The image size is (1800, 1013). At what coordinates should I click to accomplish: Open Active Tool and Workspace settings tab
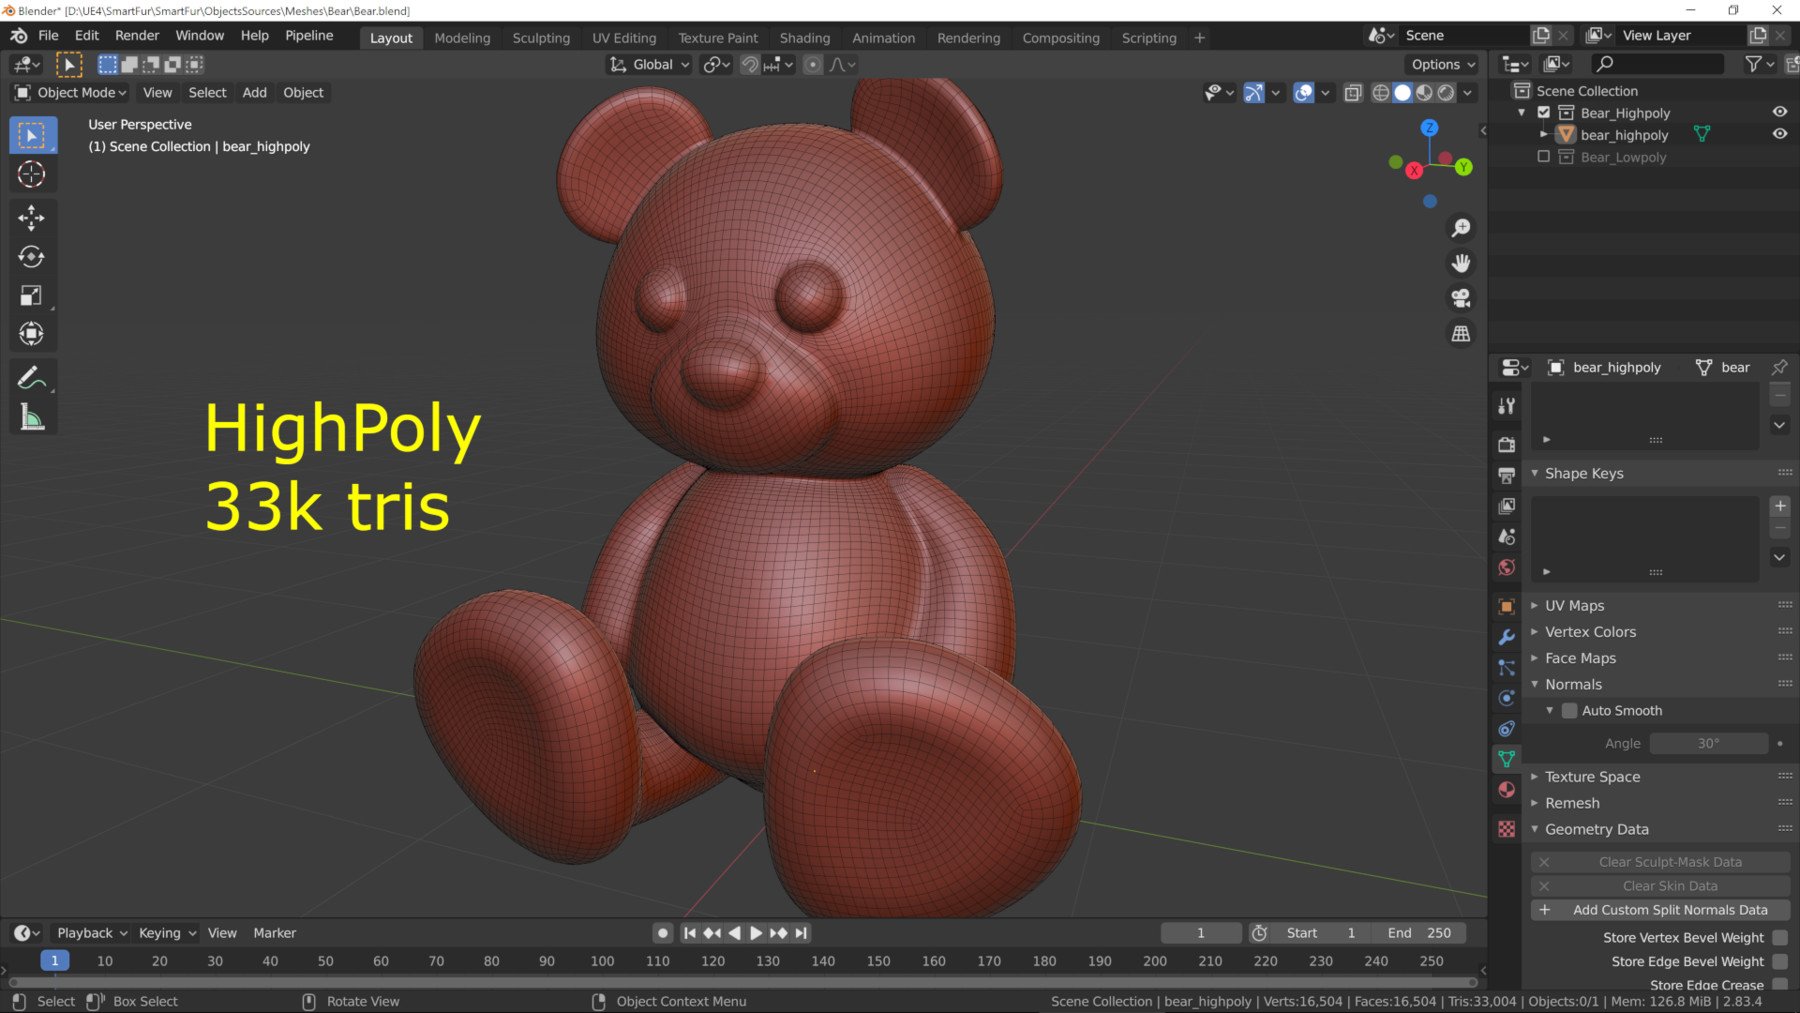click(1507, 405)
